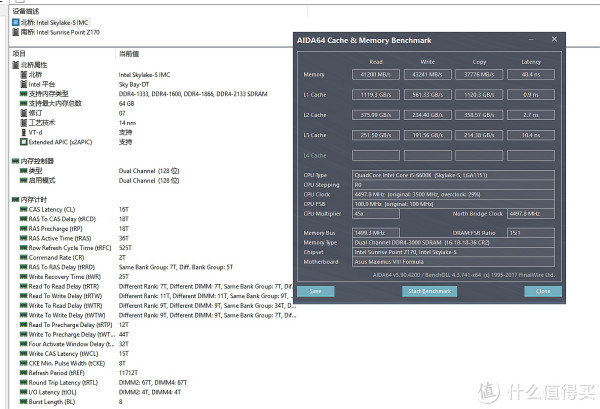Select the tRFC value 525T
600x409 pixels.
(x=125, y=248)
